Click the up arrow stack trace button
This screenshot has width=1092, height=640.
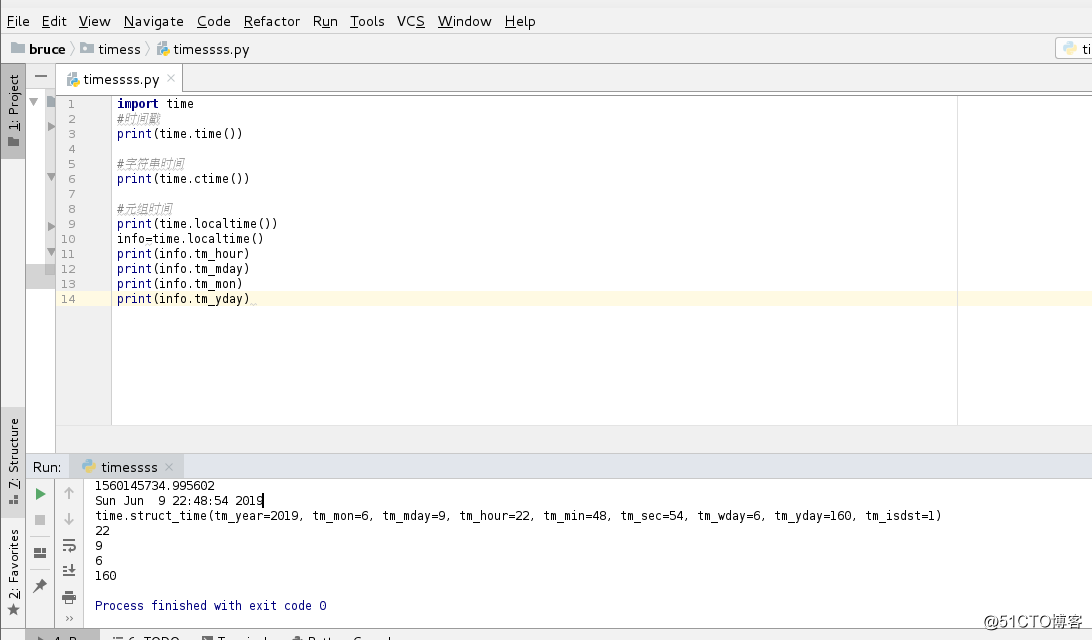tap(69, 493)
